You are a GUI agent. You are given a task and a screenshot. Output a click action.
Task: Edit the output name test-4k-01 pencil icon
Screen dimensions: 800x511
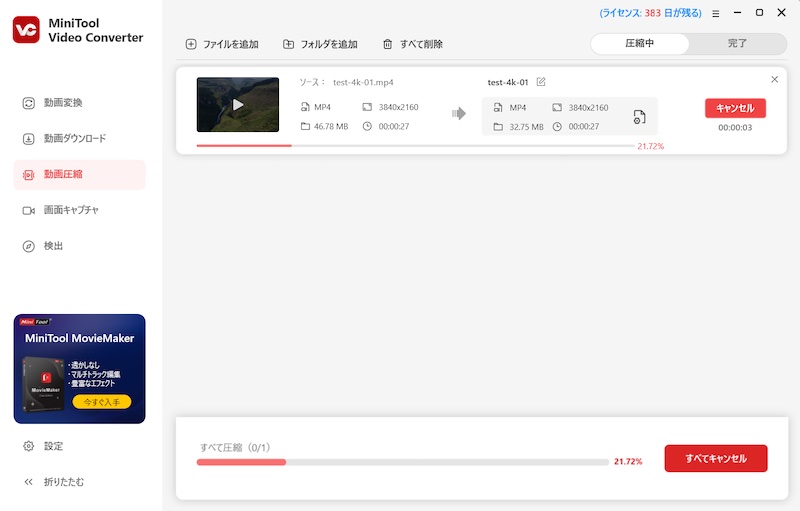(541, 82)
